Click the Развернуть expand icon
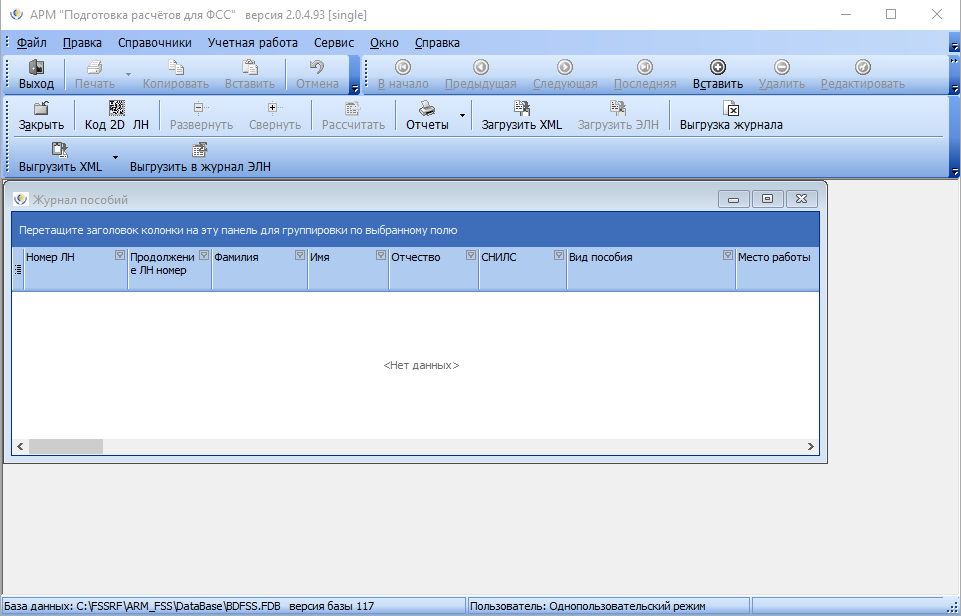 [201, 108]
